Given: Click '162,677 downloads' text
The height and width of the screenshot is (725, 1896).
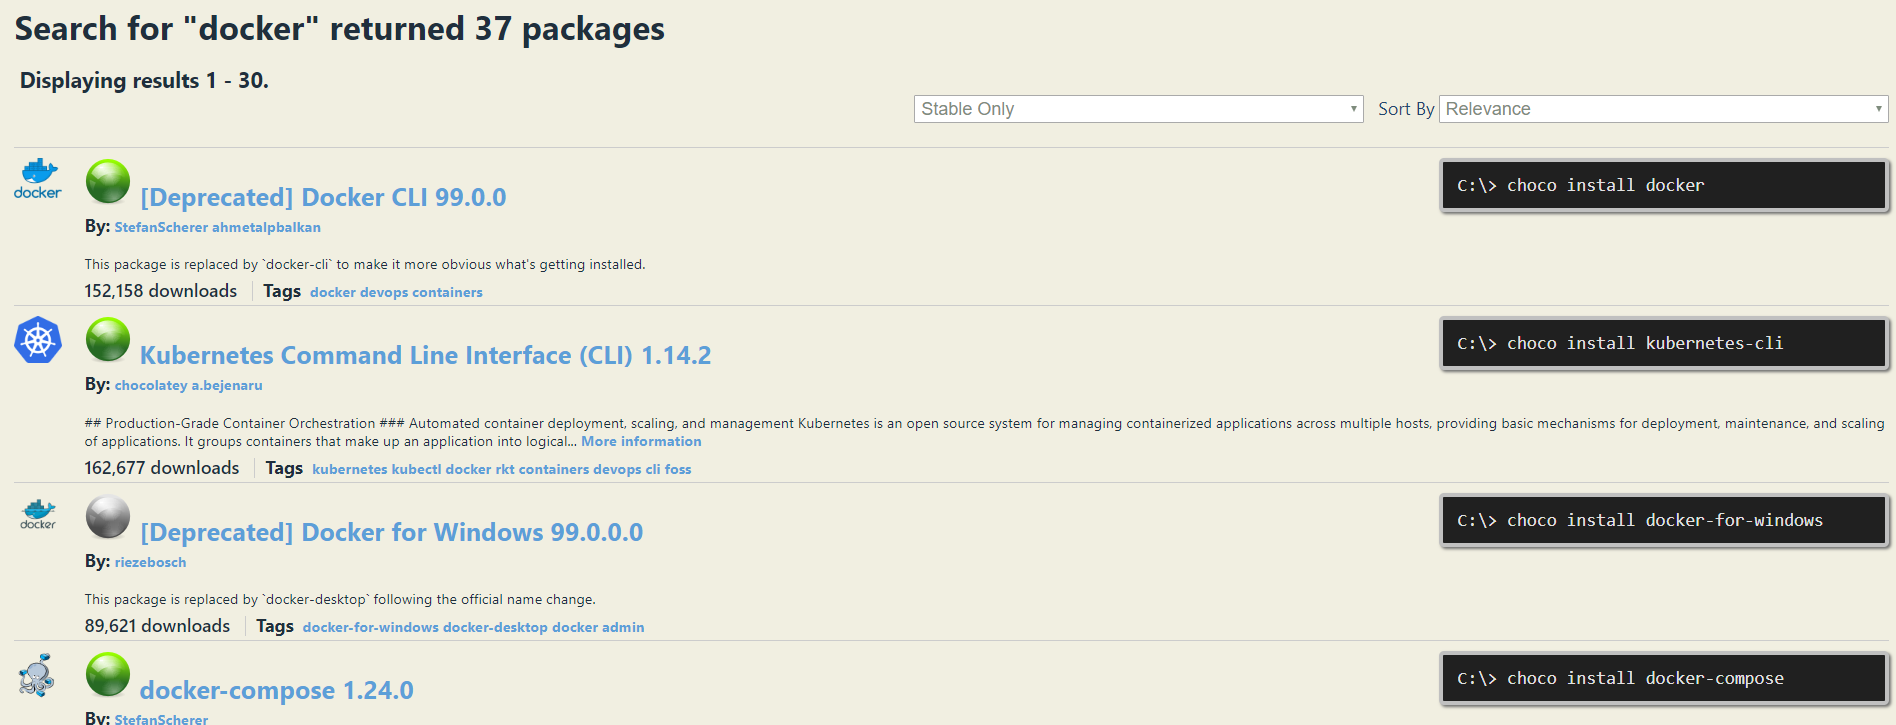Looking at the screenshot, I should 162,468.
